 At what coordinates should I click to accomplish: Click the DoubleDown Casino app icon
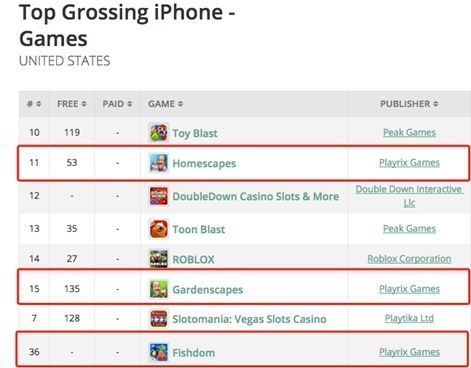point(158,196)
